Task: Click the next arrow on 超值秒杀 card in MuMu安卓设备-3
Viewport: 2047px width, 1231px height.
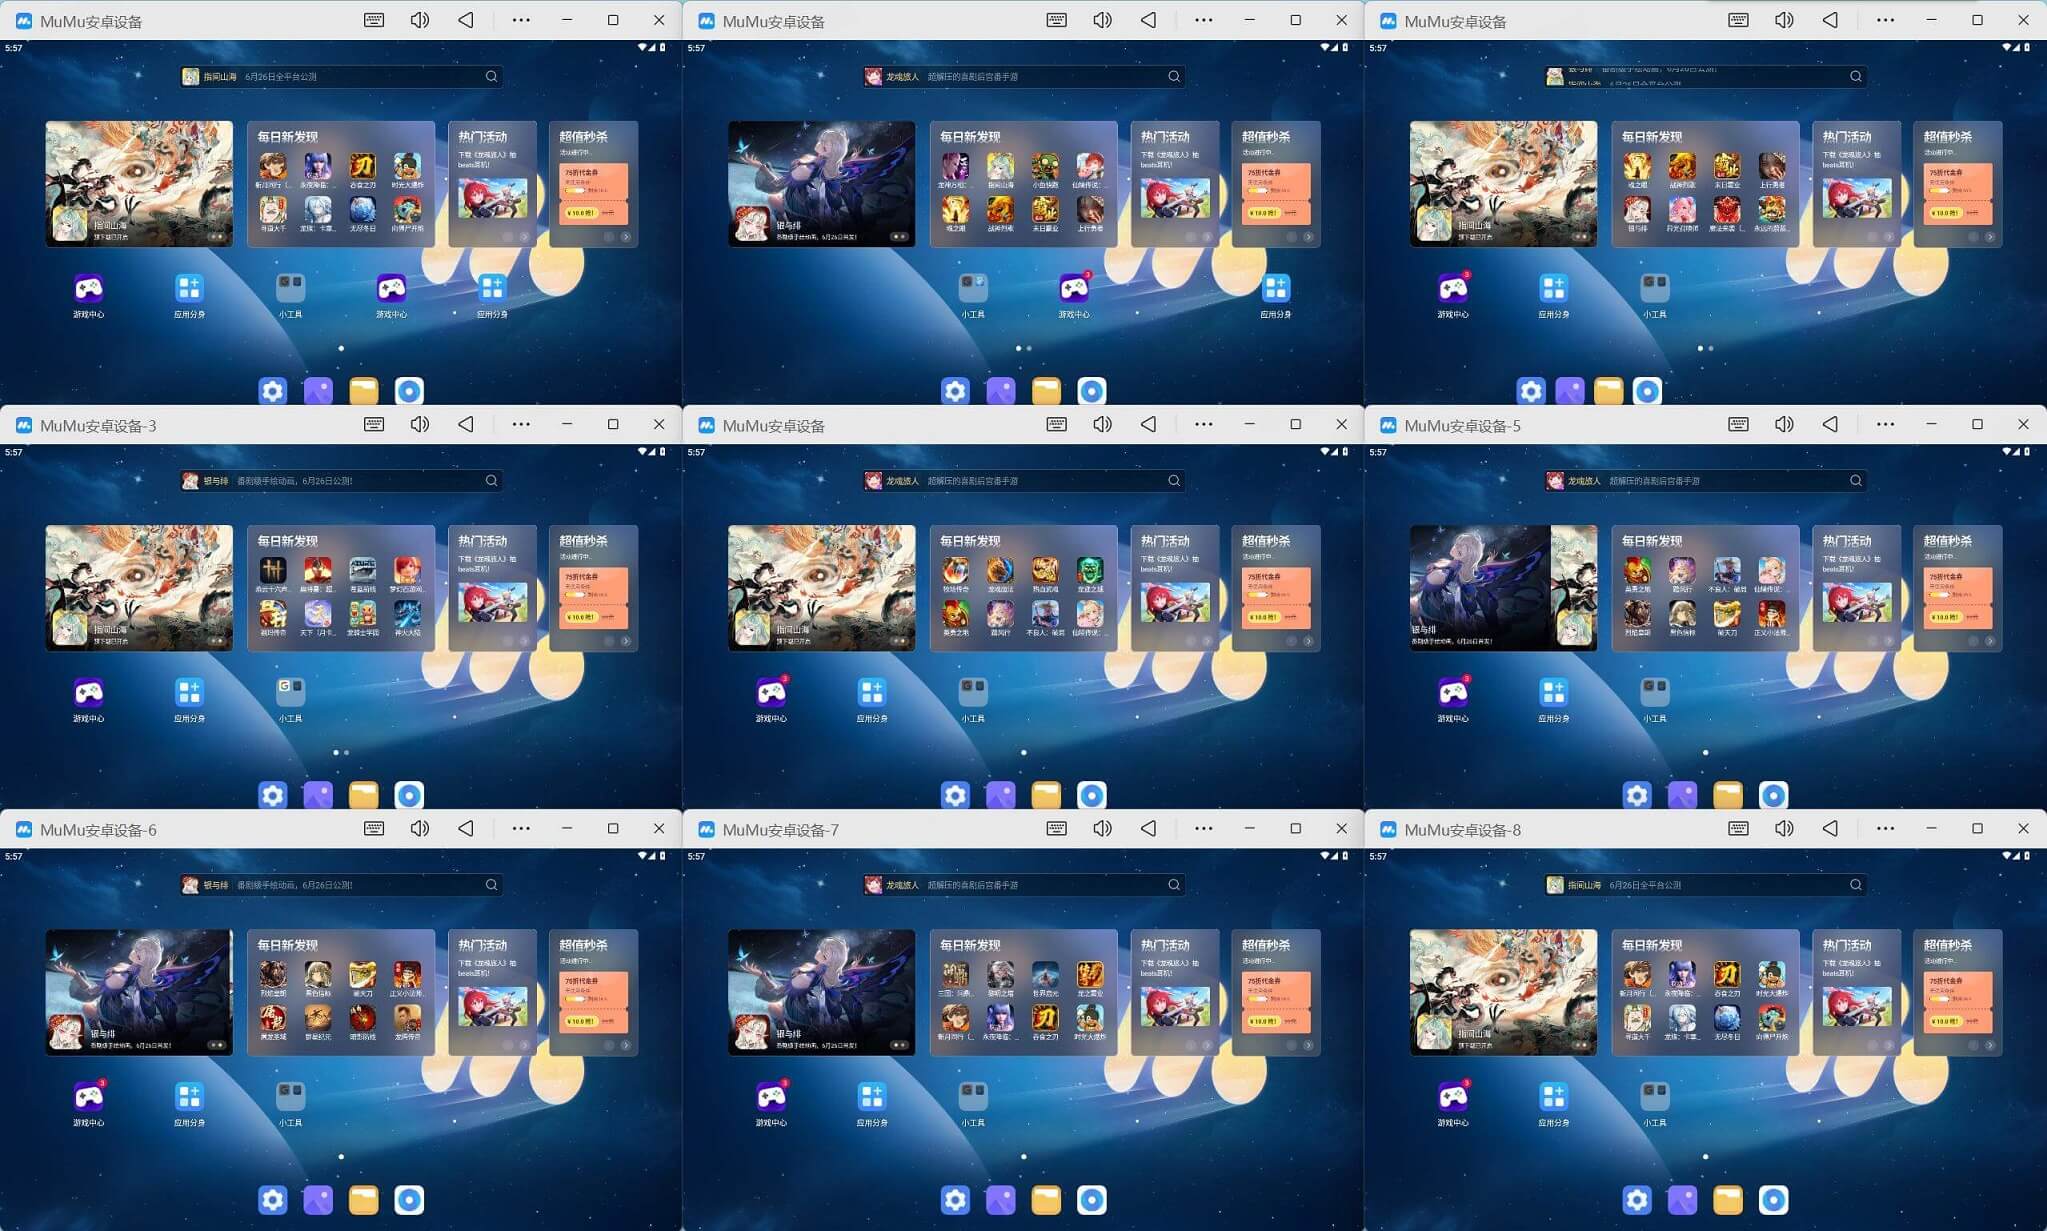Action: [x=626, y=641]
